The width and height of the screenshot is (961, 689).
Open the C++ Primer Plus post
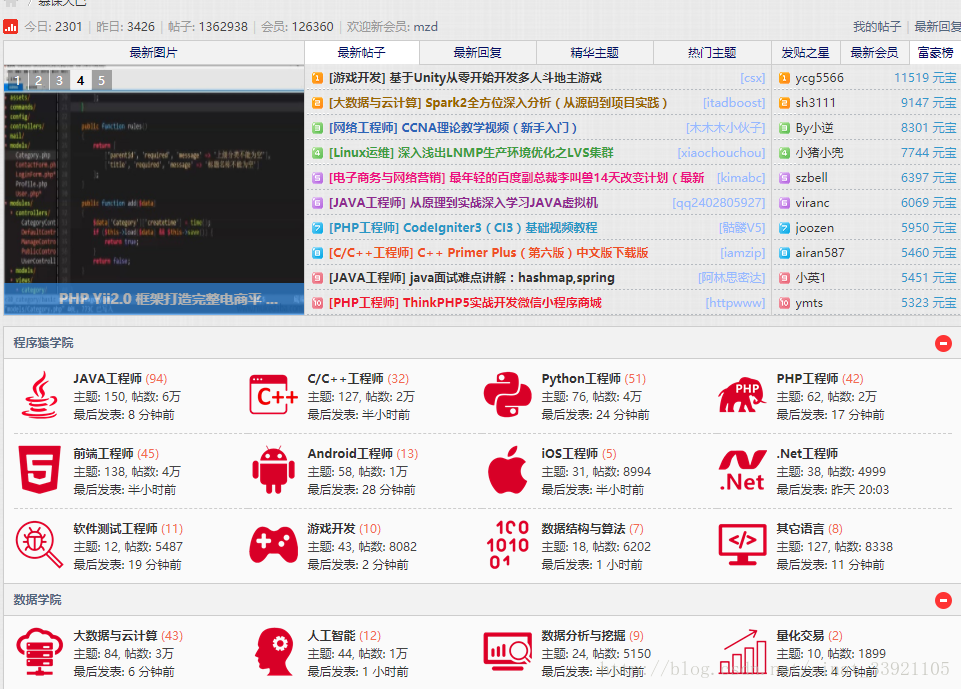[488, 253]
